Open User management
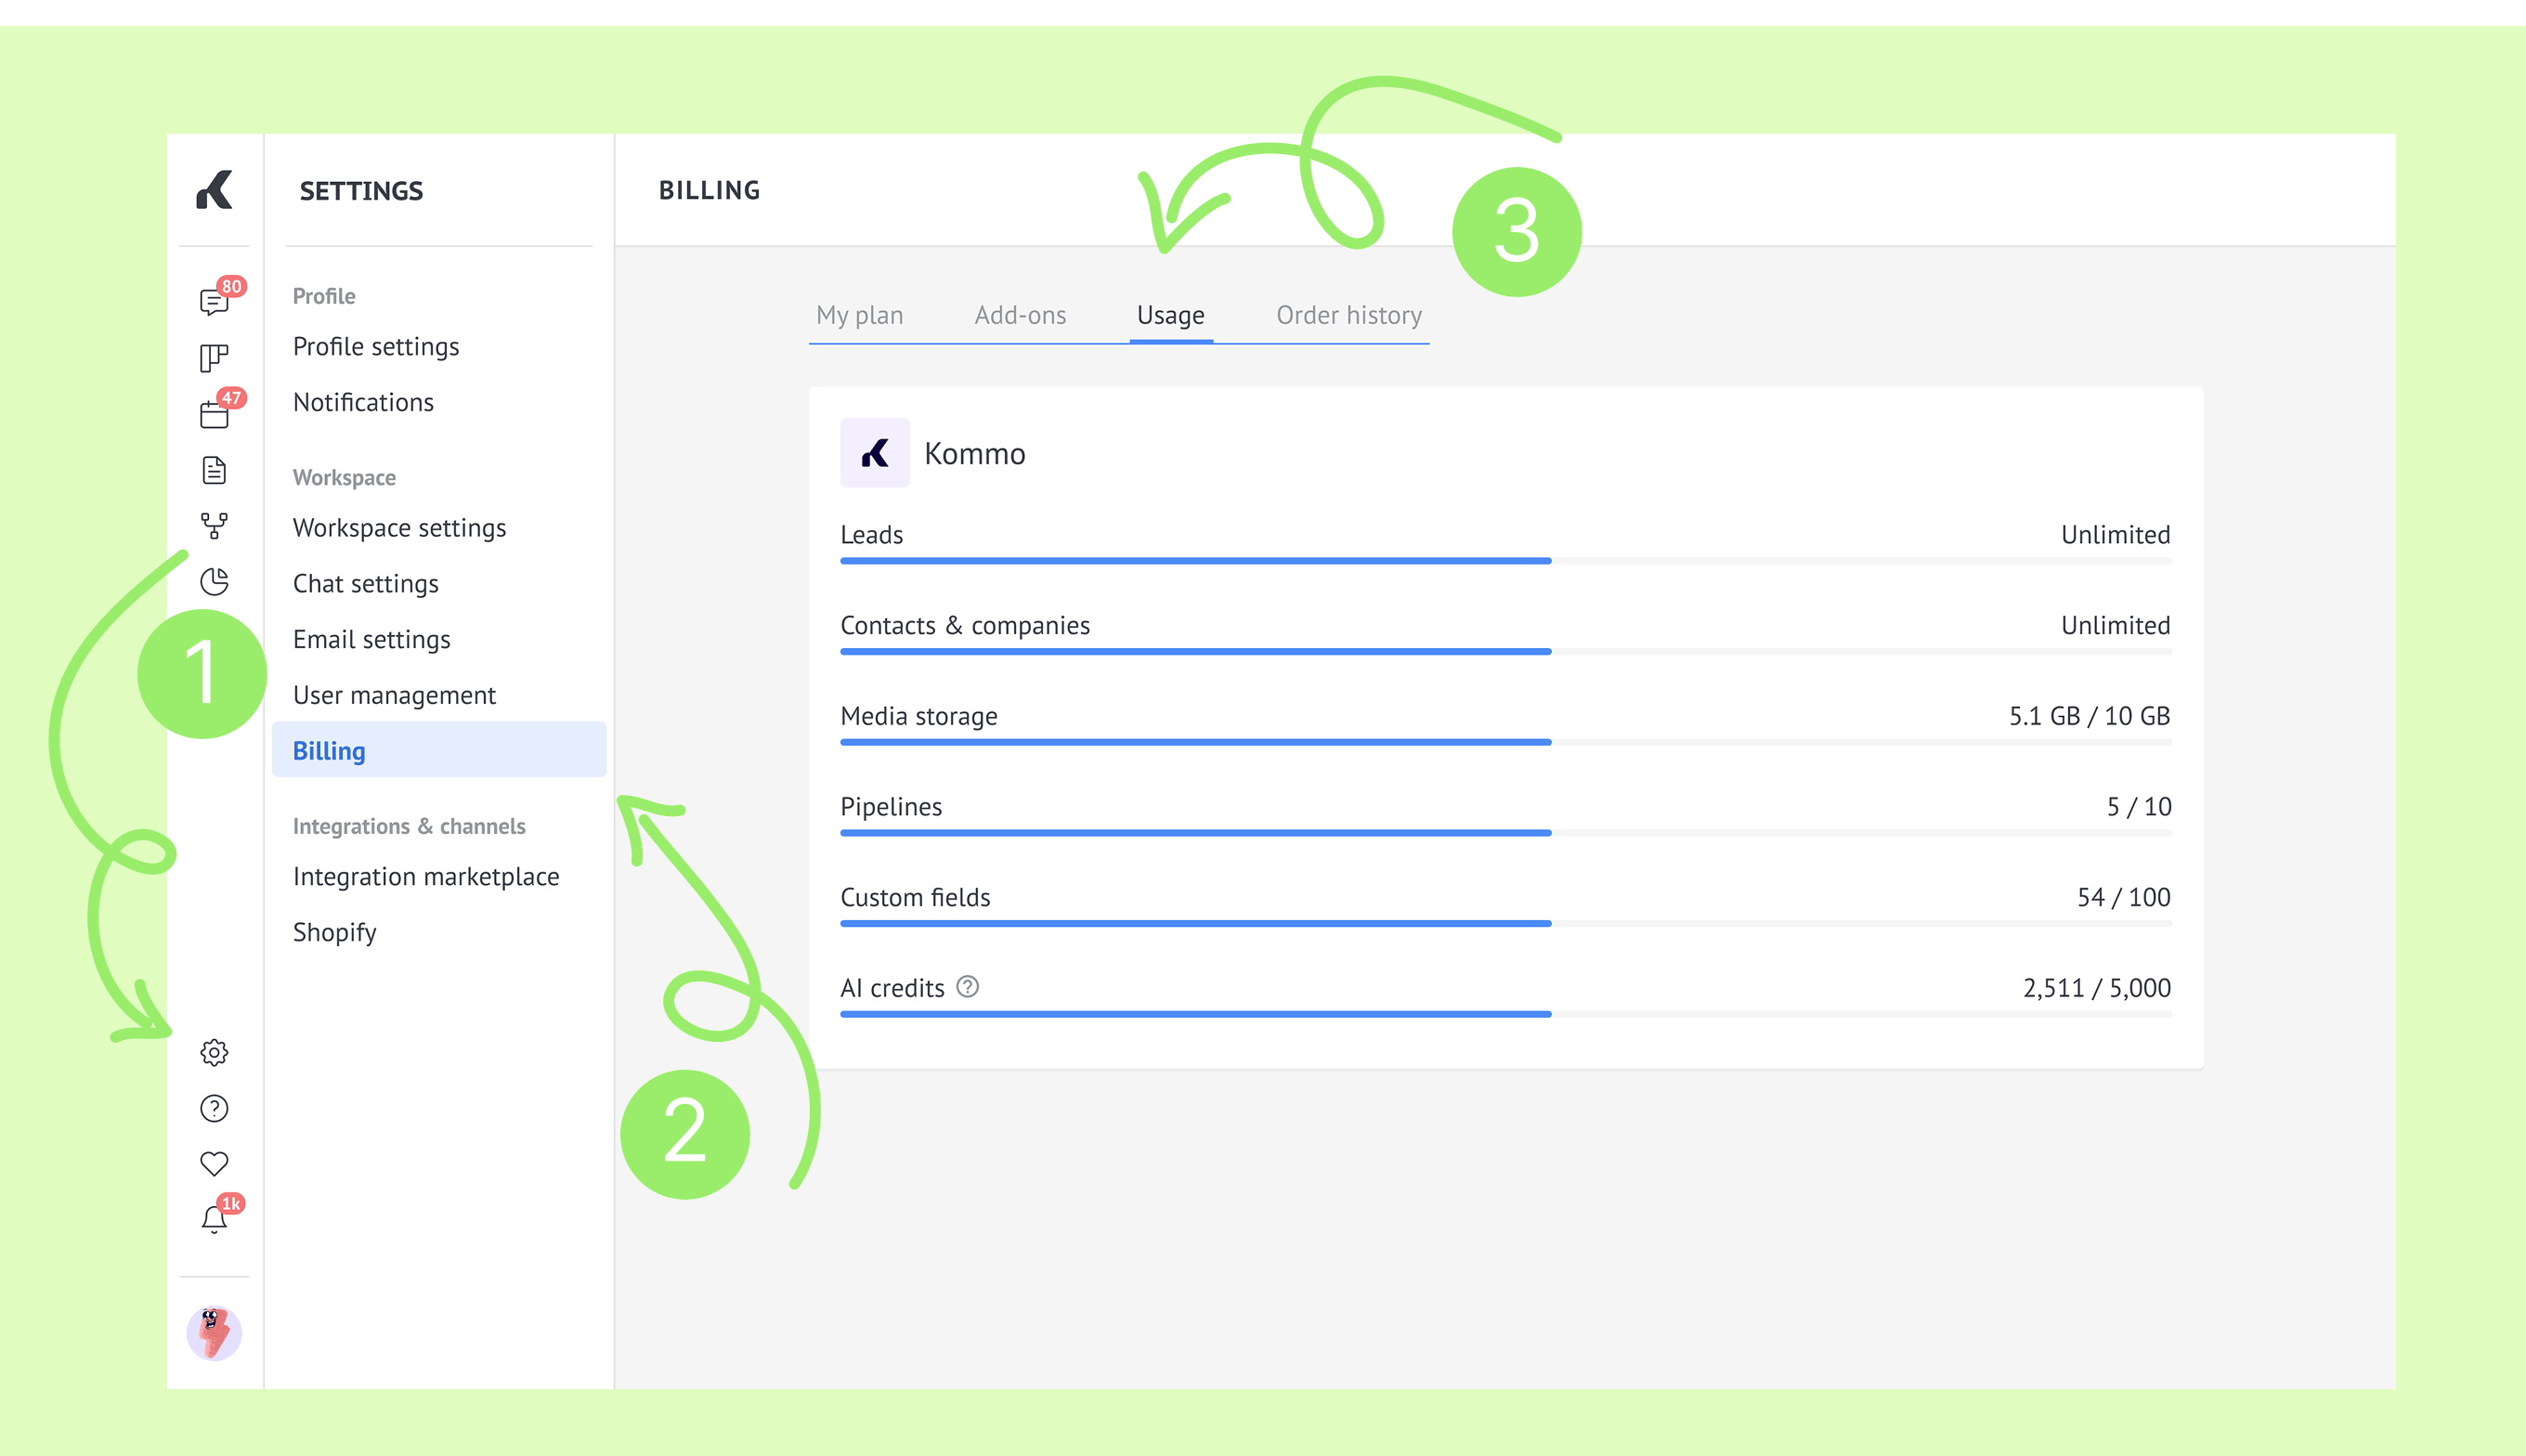 point(394,695)
